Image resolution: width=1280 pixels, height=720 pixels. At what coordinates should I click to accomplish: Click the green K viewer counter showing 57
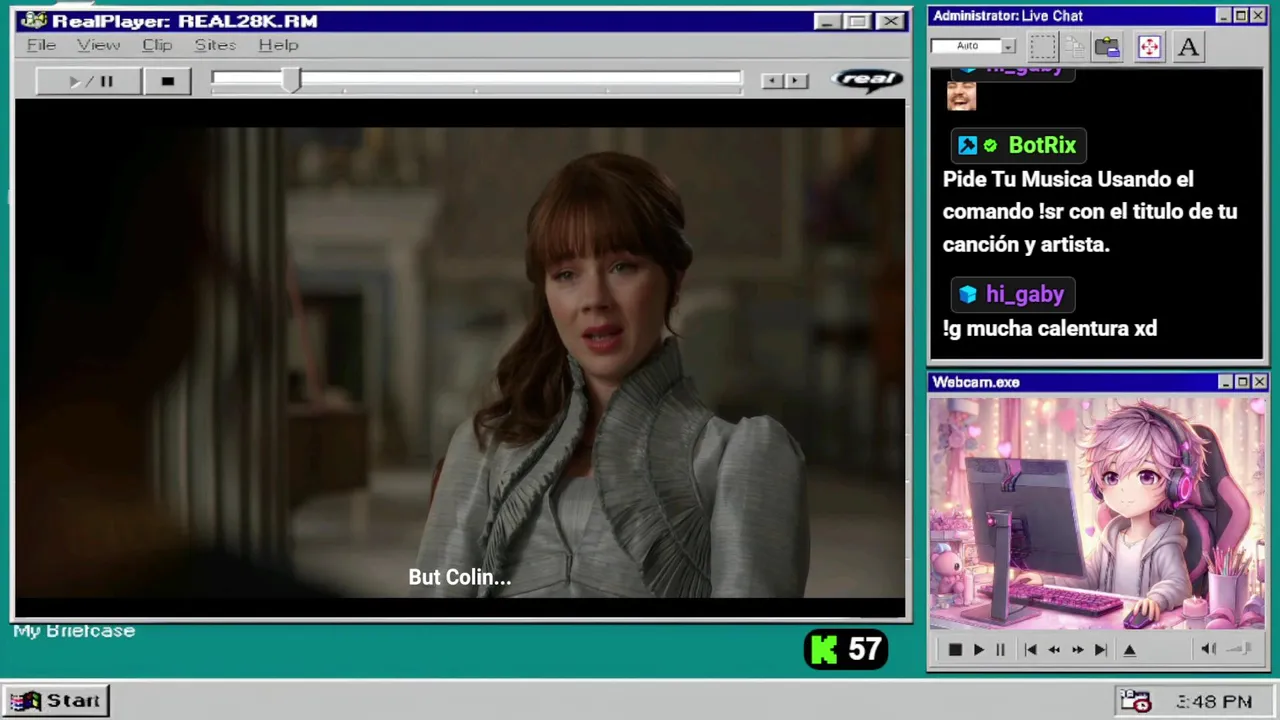[x=846, y=650]
